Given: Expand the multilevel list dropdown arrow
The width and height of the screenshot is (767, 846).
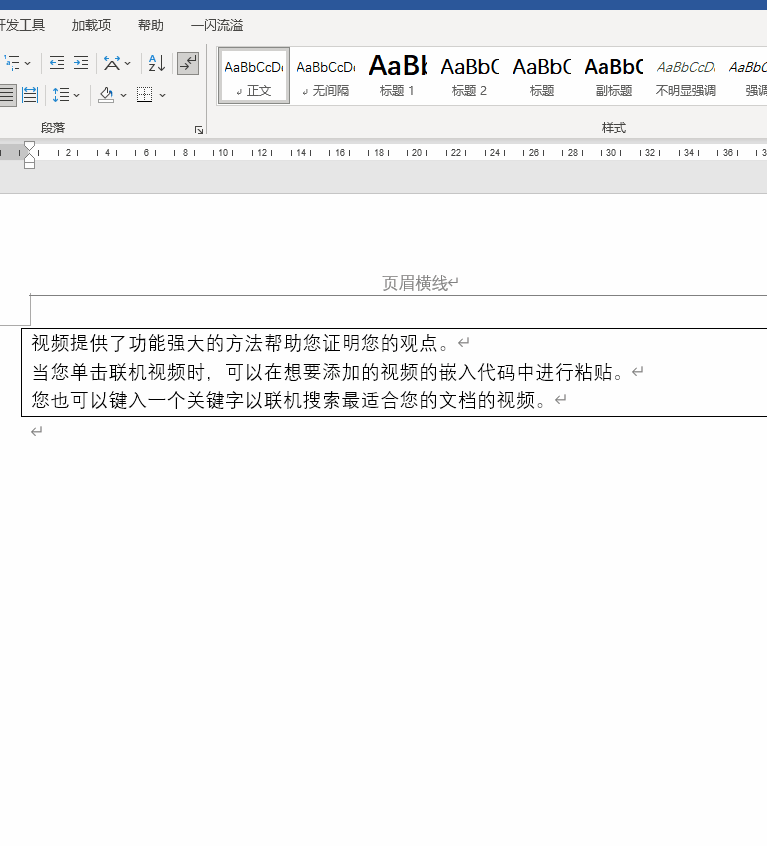Looking at the screenshot, I should [28, 64].
